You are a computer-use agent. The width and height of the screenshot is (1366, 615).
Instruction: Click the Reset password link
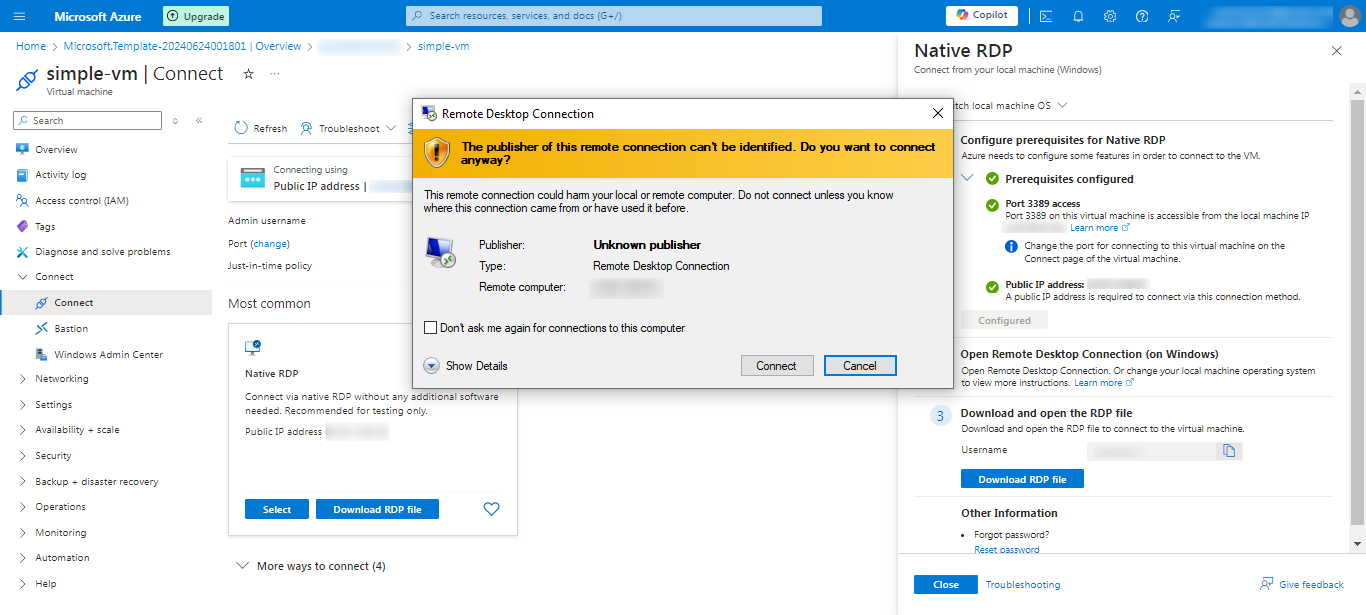pyautogui.click(x=1006, y=549)
